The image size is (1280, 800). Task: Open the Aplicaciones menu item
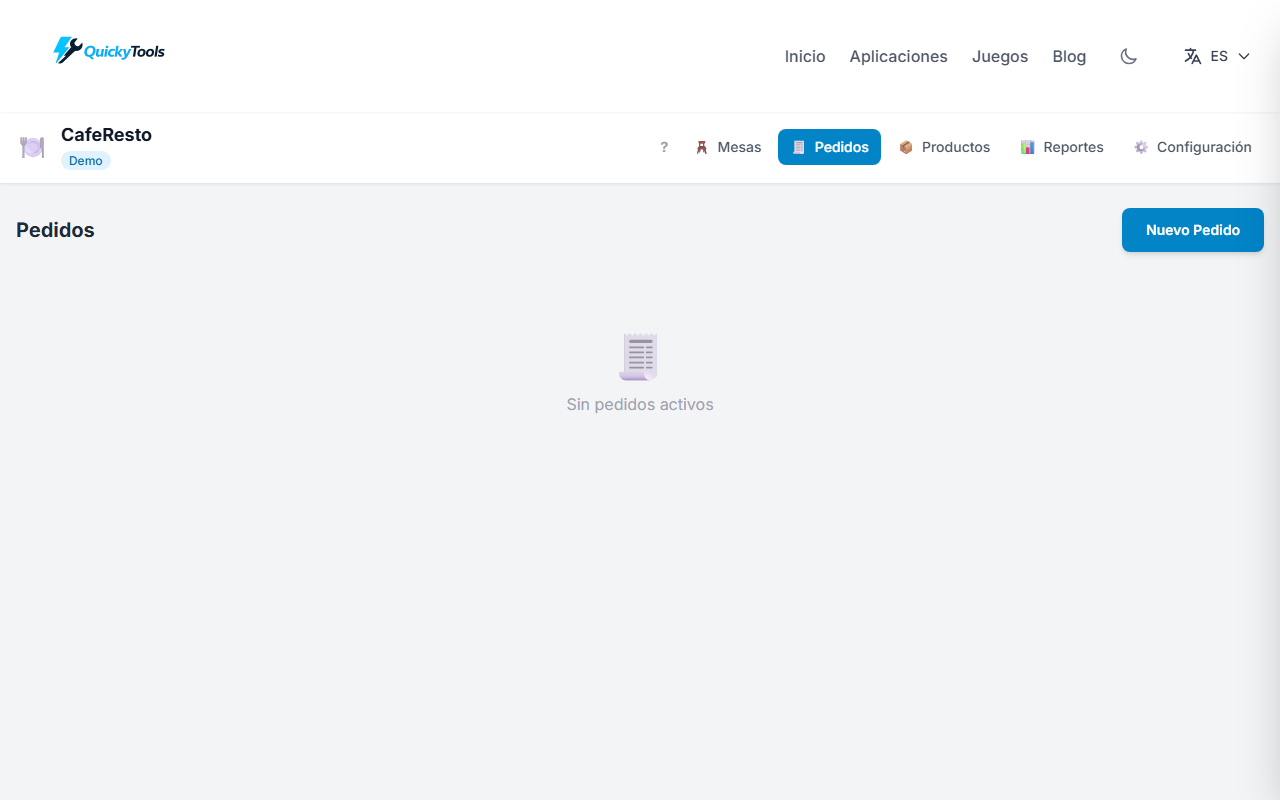coord(898,56)
